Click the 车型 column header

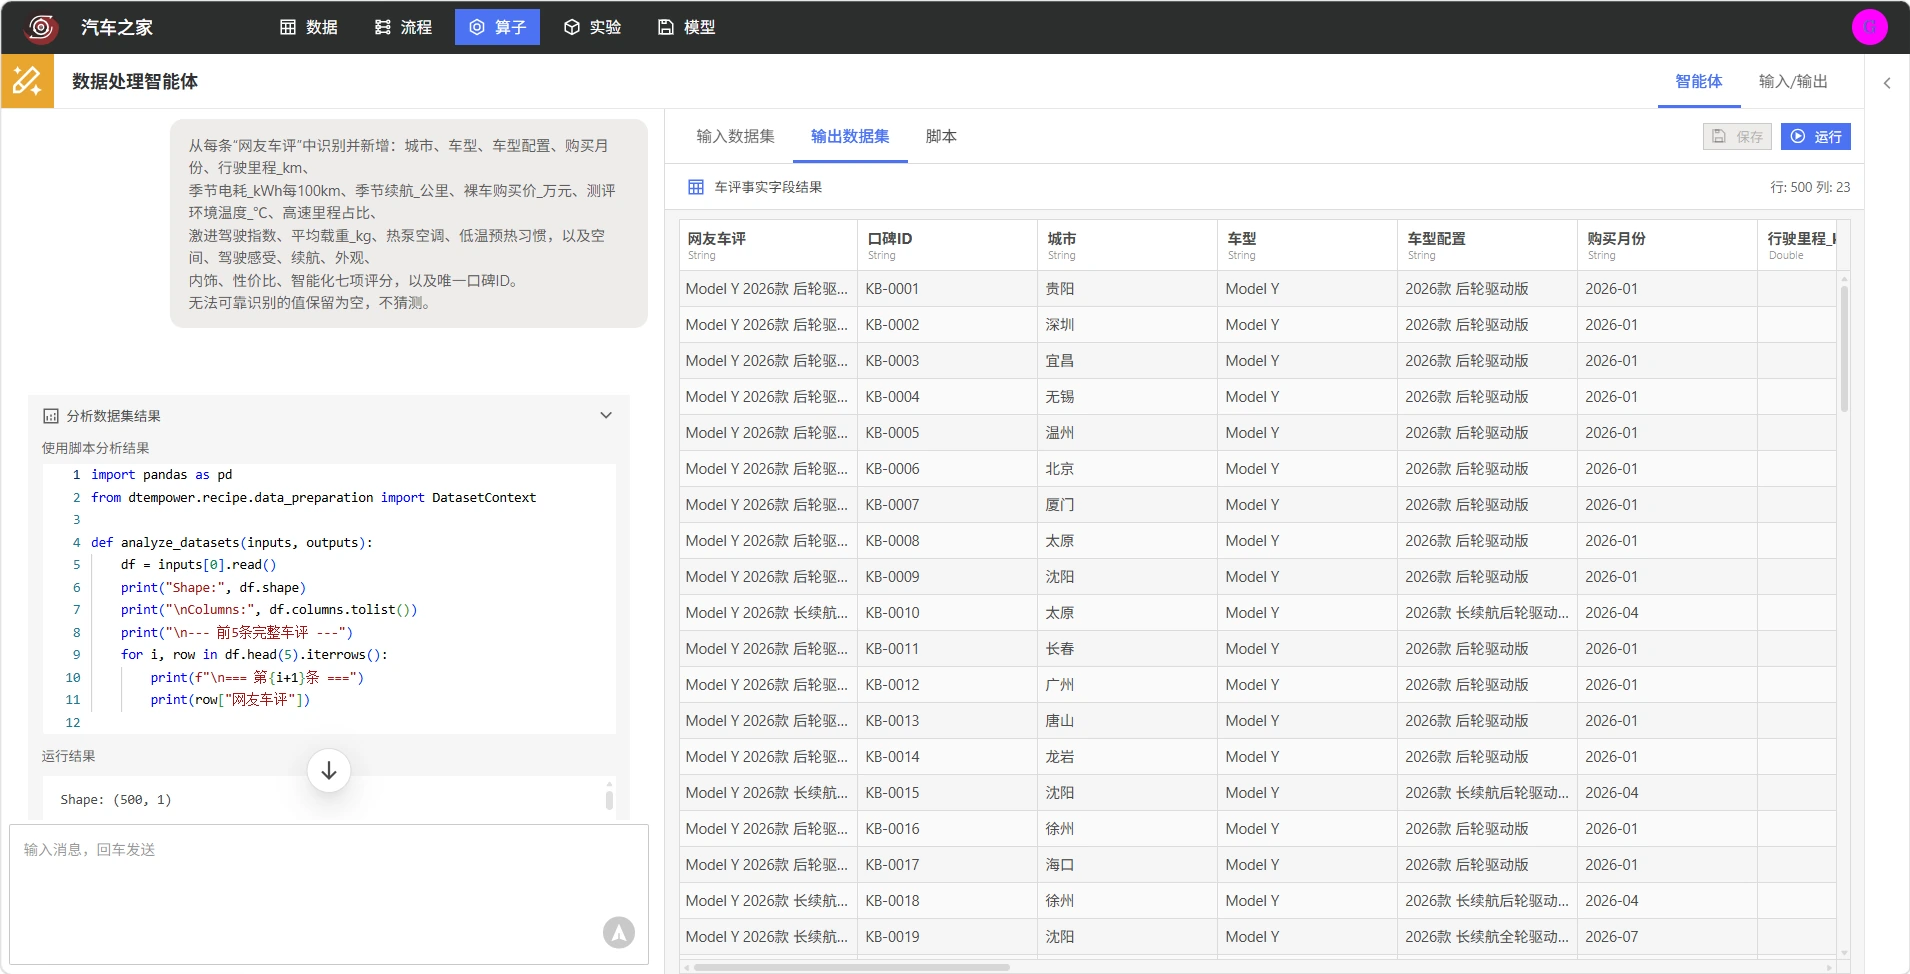coord(1307,245)
